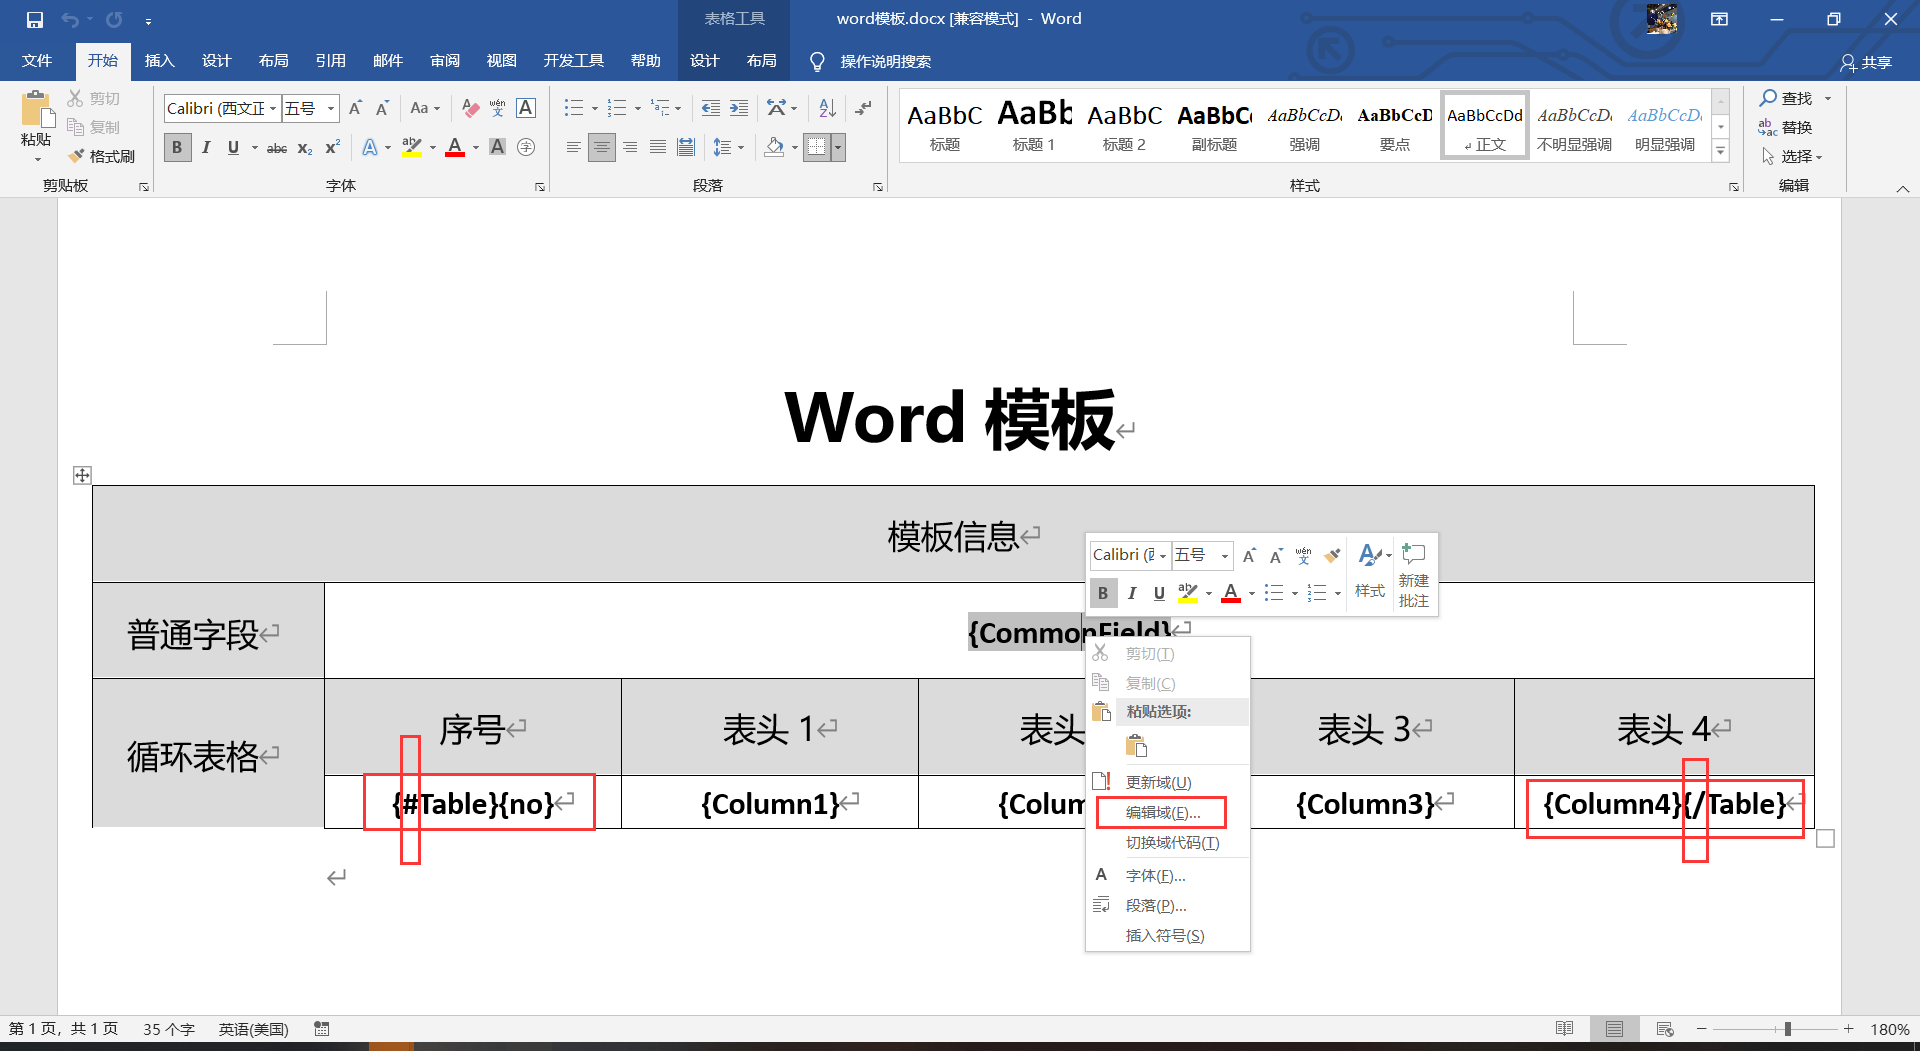The image size is (1920, 1051).
Task: Open the phonetic guide (拼音指南) tool
Action: 498,108
